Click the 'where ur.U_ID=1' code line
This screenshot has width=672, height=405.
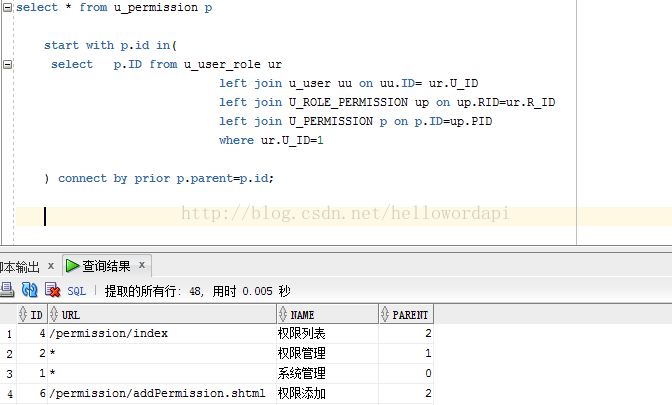[271, 141]
